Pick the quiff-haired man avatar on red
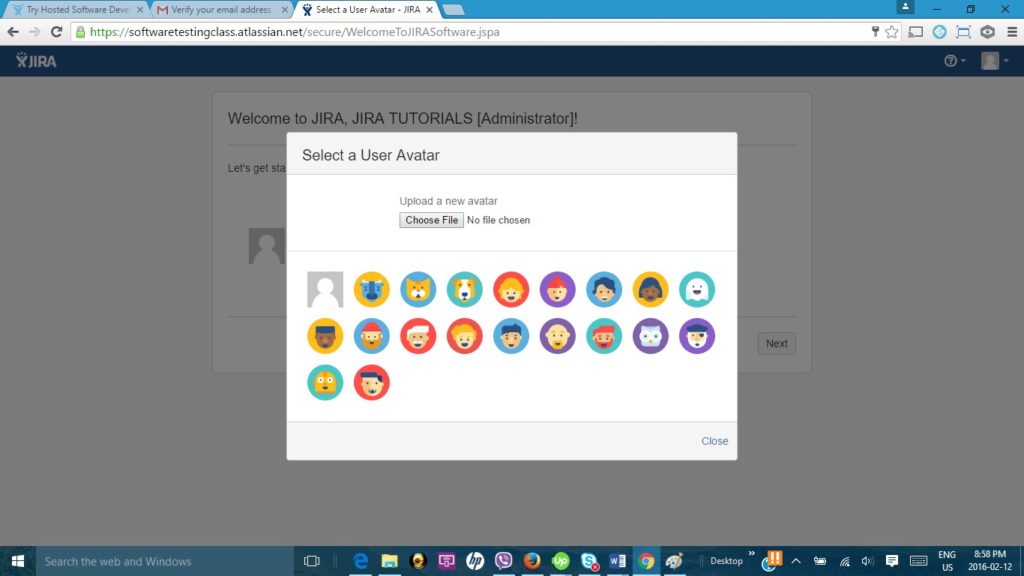Image resolution: width=1024 pixels, height=576 pixels. coord(372,382)
